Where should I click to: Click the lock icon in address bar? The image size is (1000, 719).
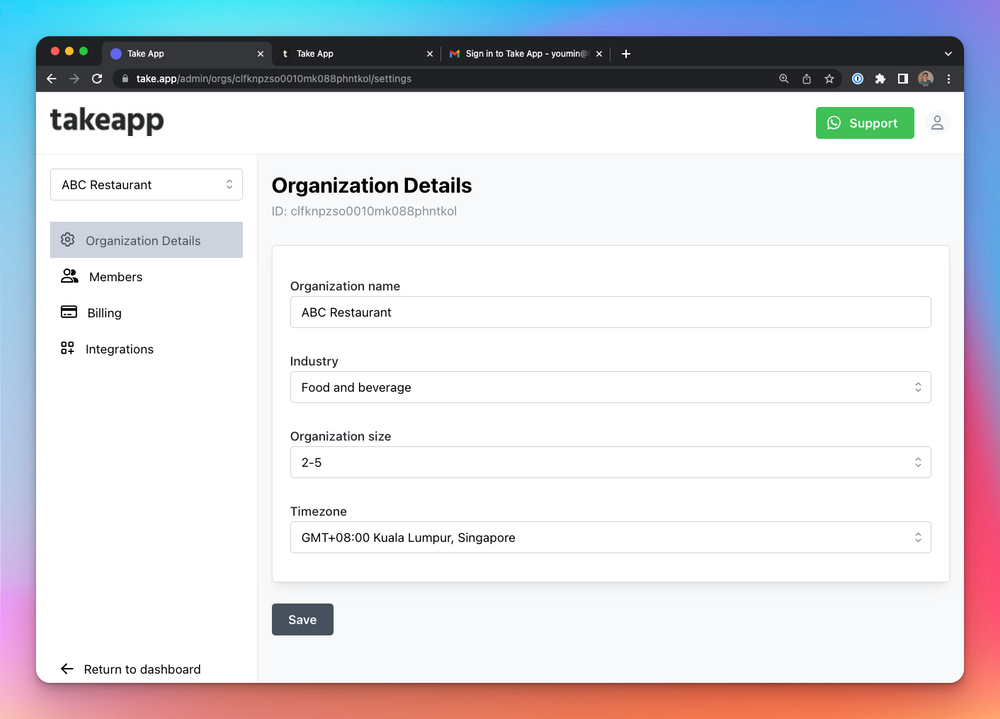point(125,78)
